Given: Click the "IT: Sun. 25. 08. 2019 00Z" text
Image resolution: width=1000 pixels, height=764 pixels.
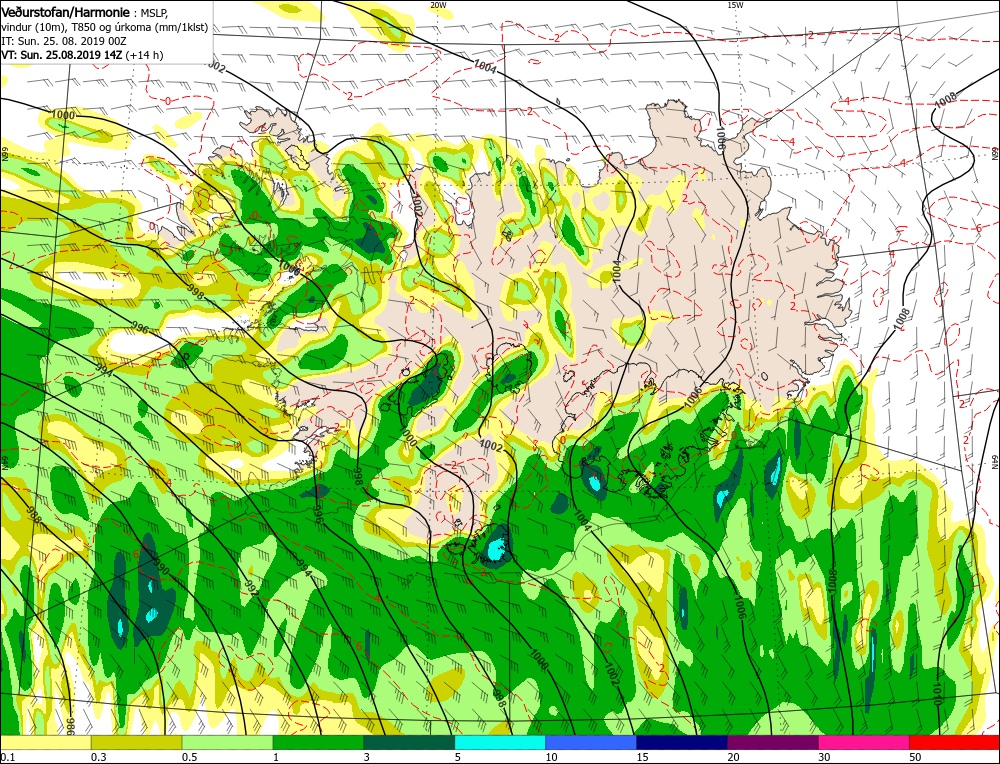Looking at the screenshot, I should pyautogui.click(x=64, y=41).
